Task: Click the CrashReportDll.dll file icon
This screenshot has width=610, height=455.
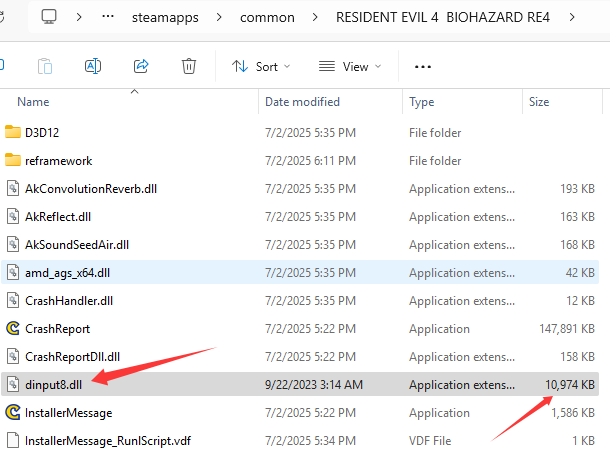Action: tap(13, 357)
